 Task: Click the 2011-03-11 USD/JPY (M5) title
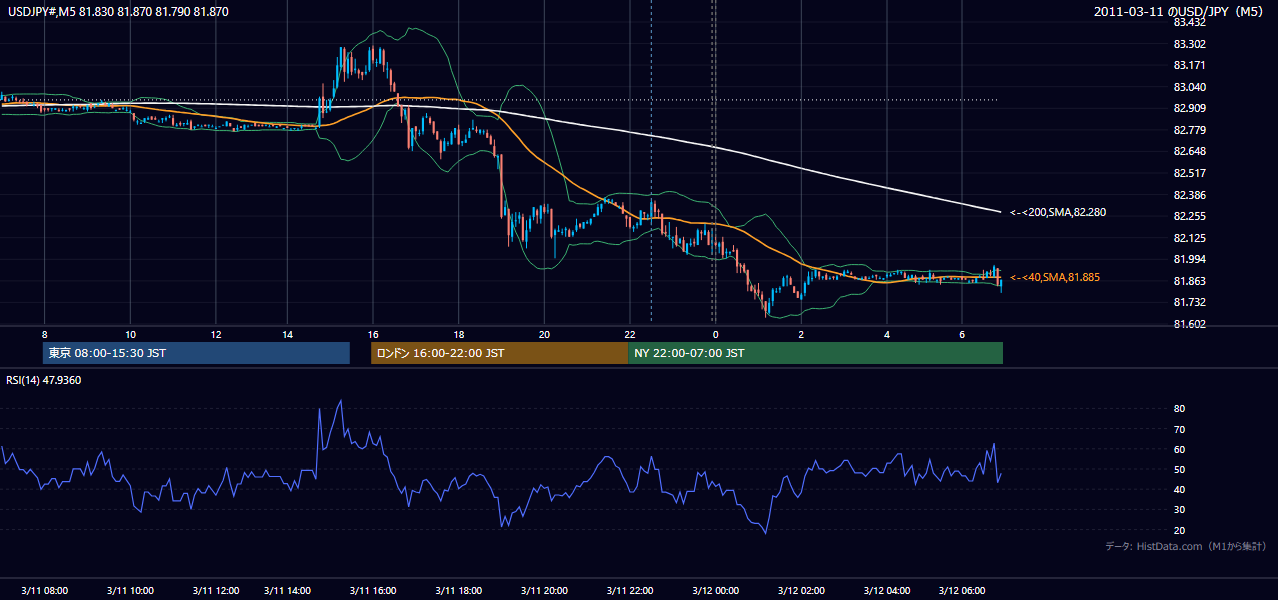pyautogui.click(x=1180, y=11)
